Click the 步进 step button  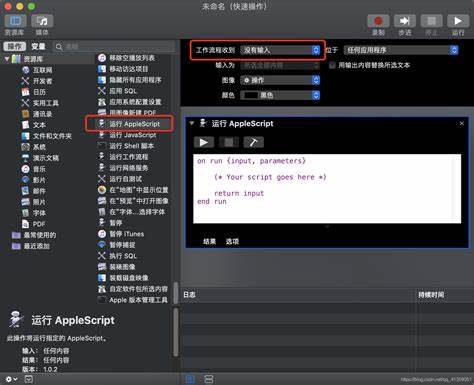[x=405, y=21]
